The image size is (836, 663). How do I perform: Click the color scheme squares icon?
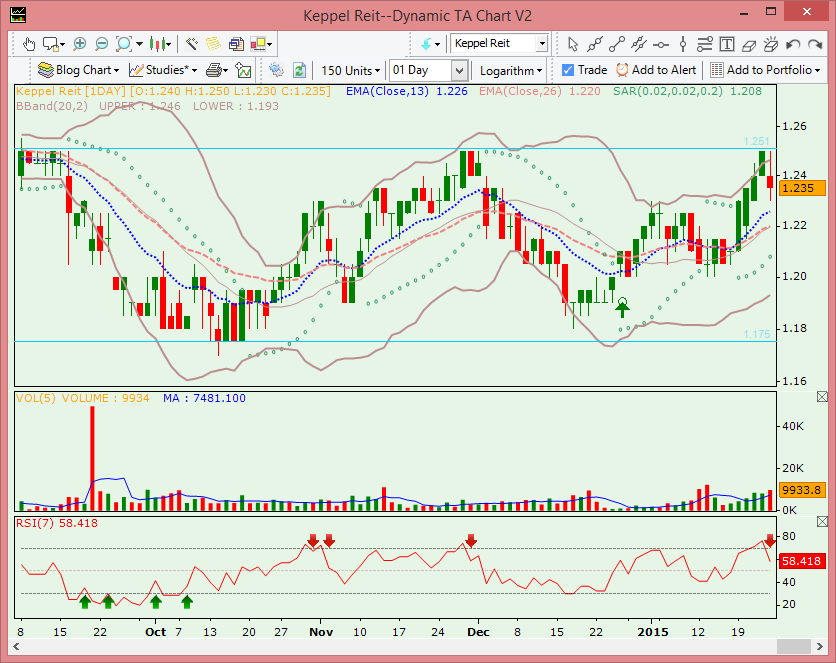258,44
